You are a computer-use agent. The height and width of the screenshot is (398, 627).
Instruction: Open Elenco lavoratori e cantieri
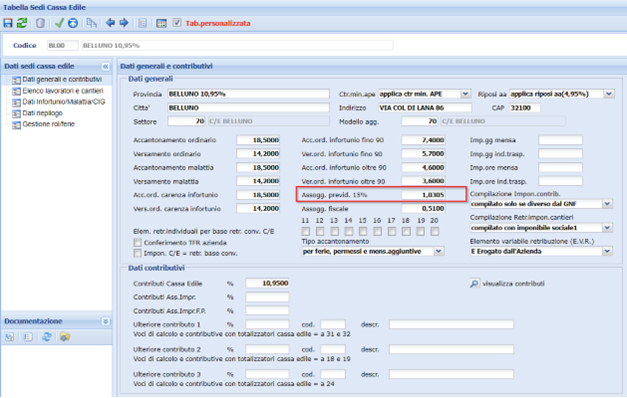[62, 91]
